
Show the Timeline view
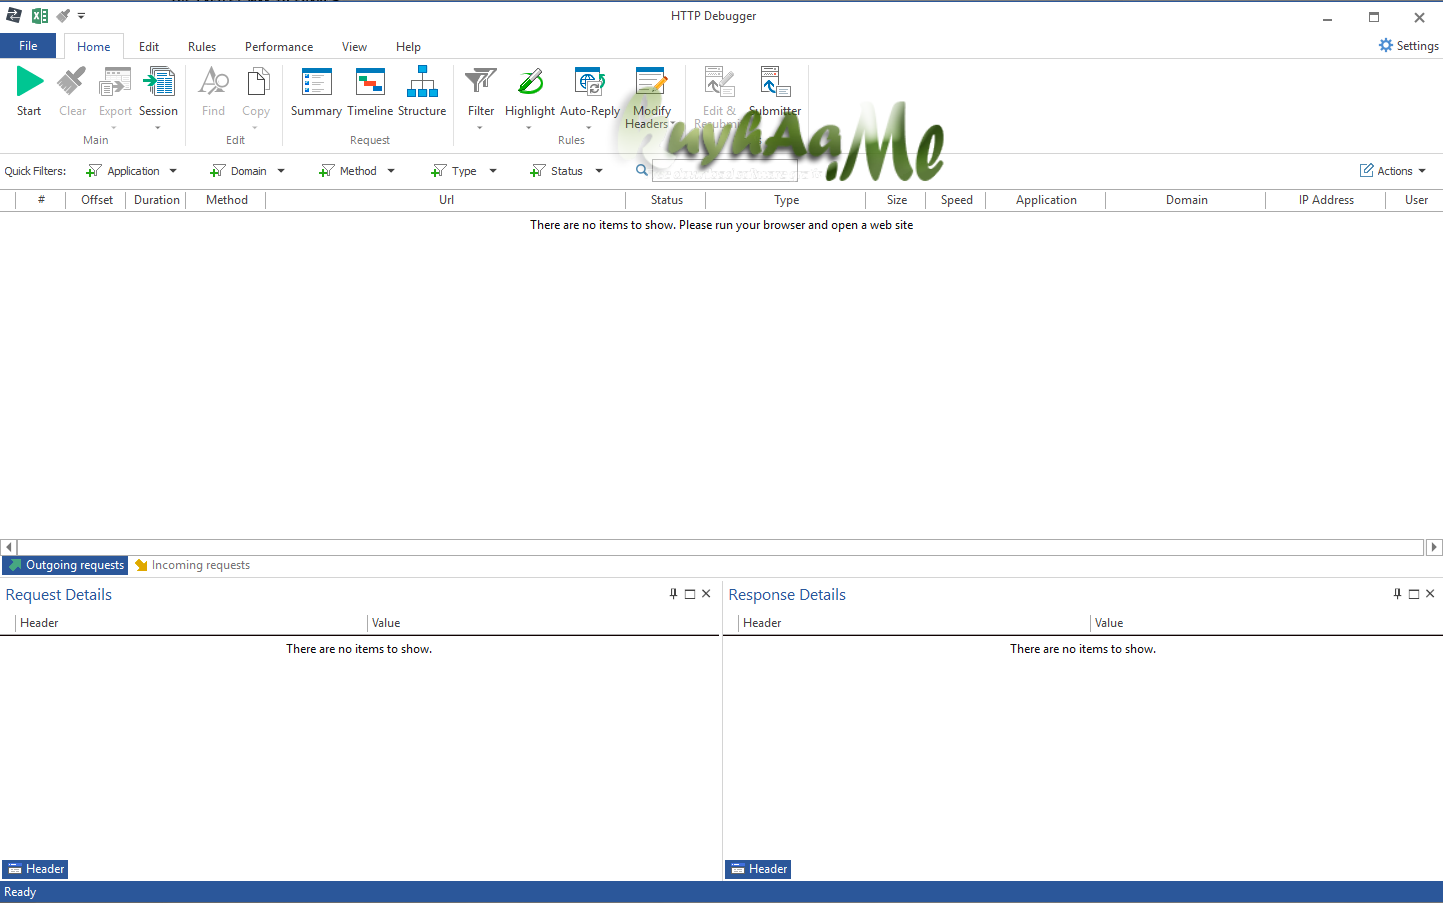[370, 91]
